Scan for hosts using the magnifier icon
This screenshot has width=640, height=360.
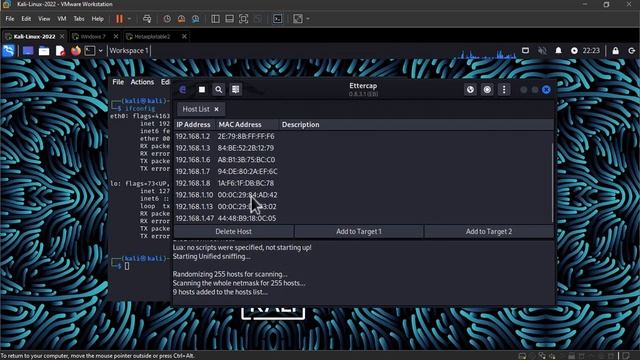coord(219,89)
